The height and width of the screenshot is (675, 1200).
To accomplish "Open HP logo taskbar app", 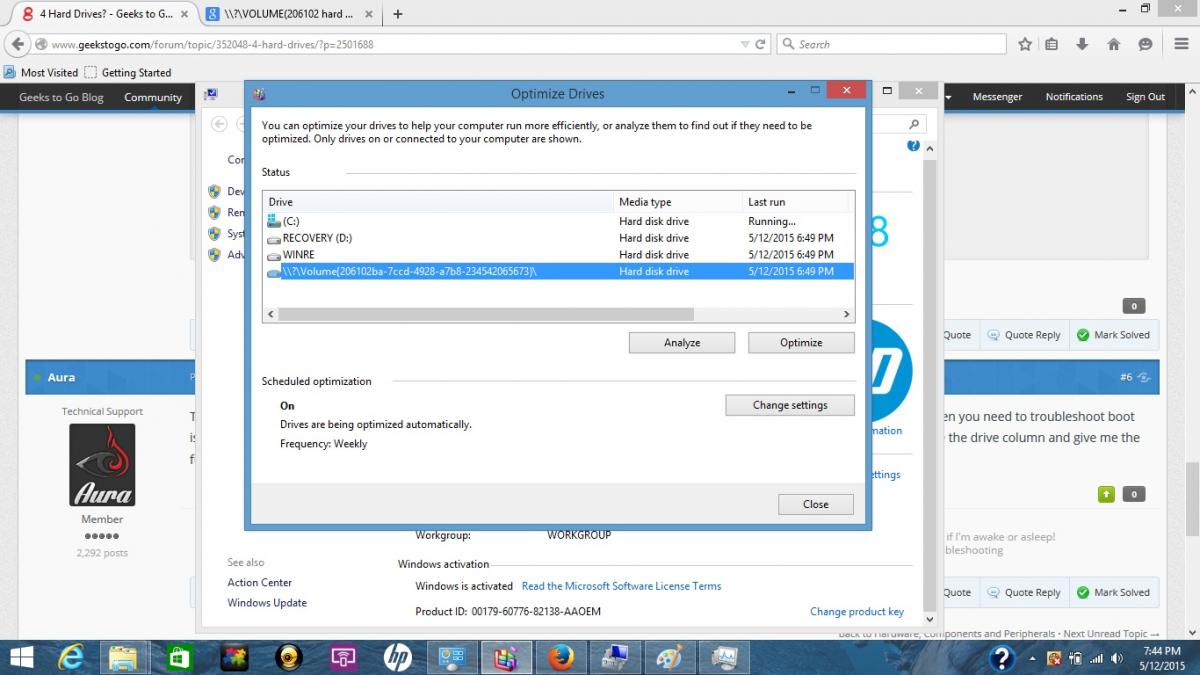I will (397, 657).
